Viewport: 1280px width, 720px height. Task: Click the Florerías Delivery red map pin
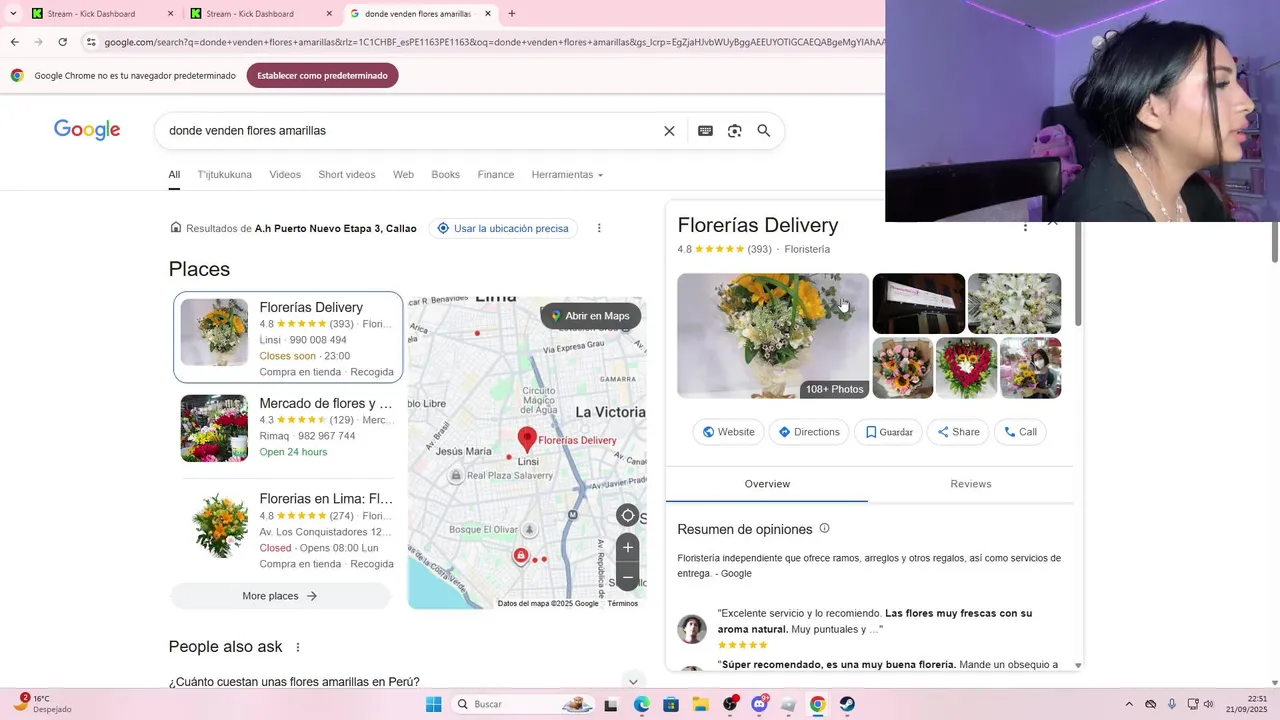pos(526,439)
